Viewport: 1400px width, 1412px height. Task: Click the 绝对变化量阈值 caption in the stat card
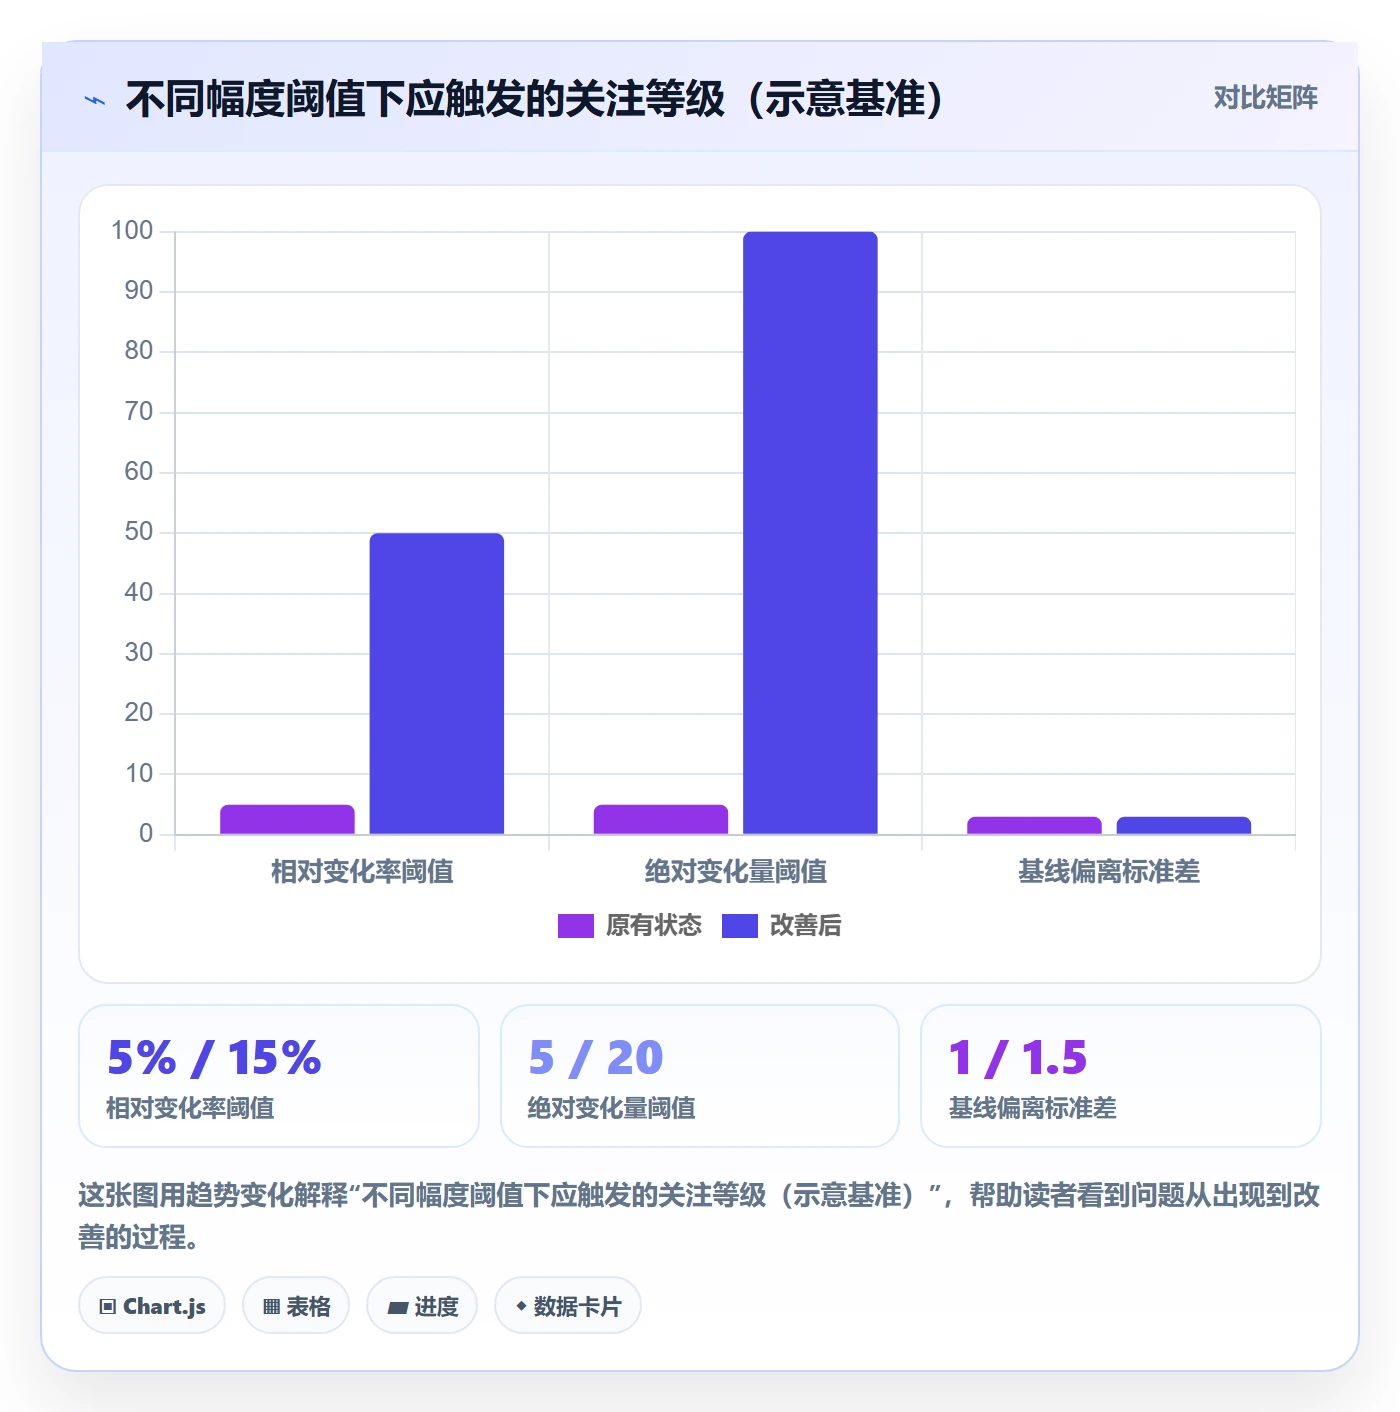611,1108
